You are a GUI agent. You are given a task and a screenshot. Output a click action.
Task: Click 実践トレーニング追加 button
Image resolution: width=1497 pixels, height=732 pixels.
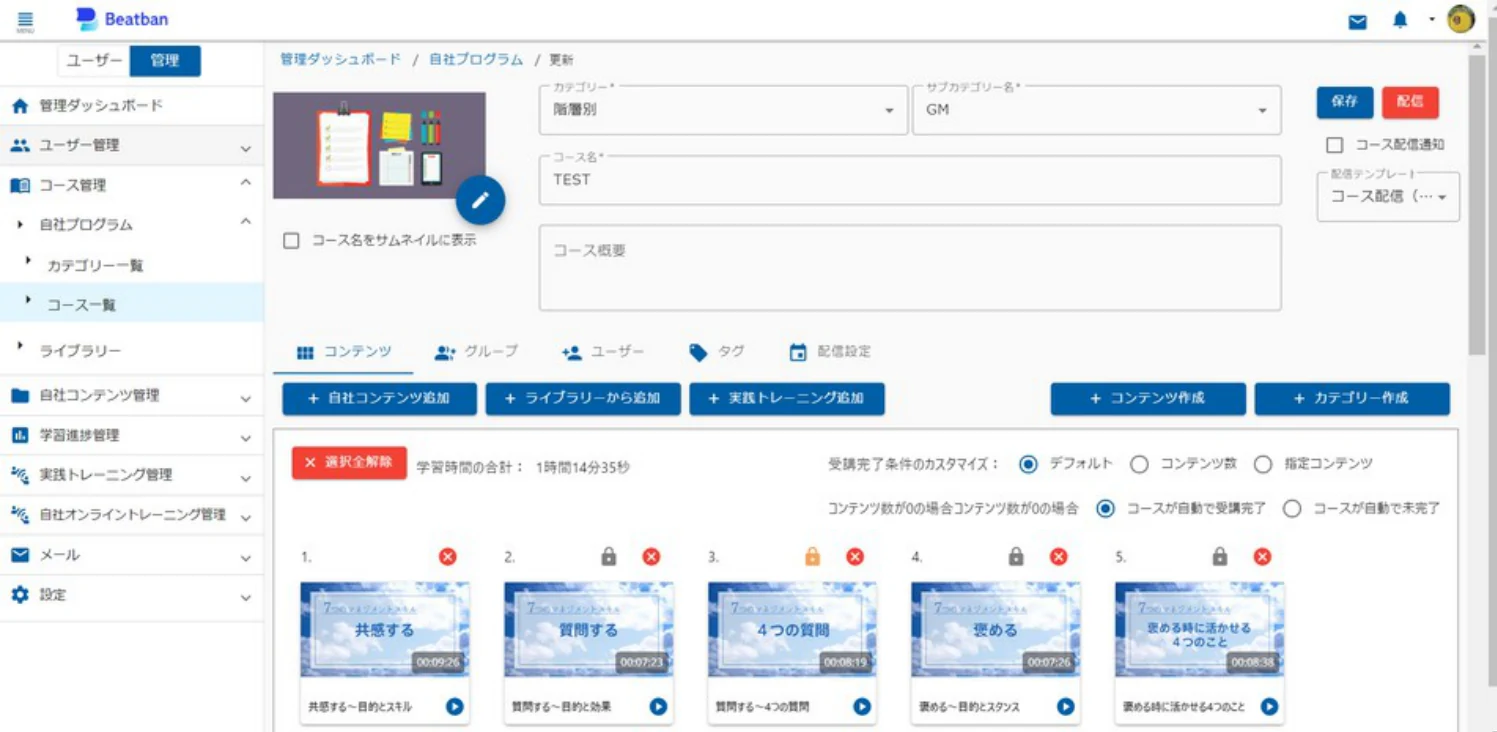click(x=787, y=399)
